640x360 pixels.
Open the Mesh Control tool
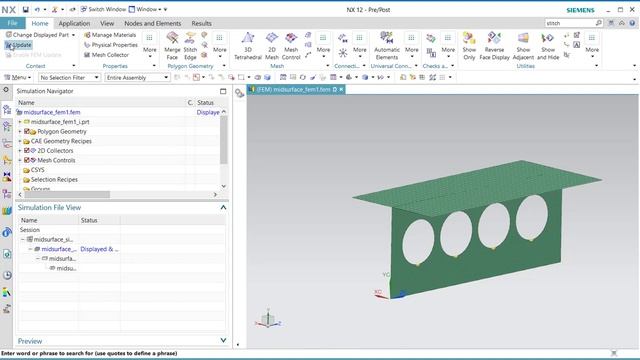pos(291,46)
